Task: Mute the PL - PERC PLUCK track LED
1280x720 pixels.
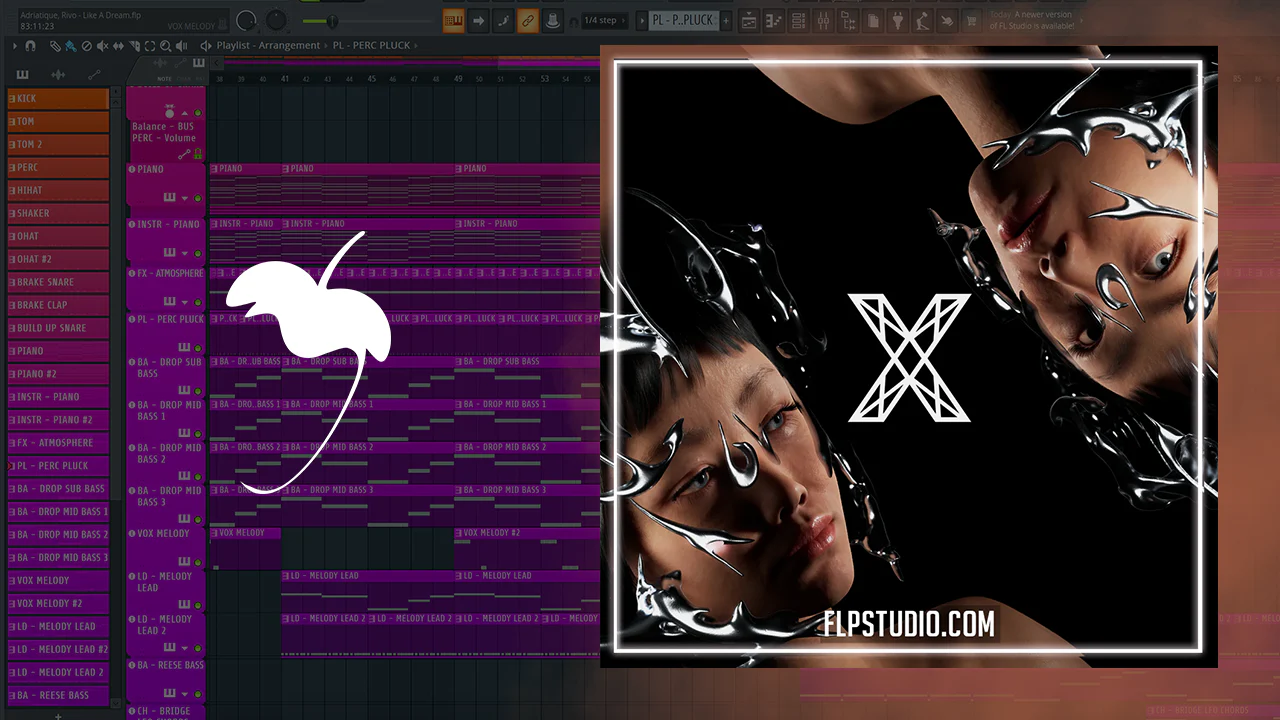Action: click(198, 347)
